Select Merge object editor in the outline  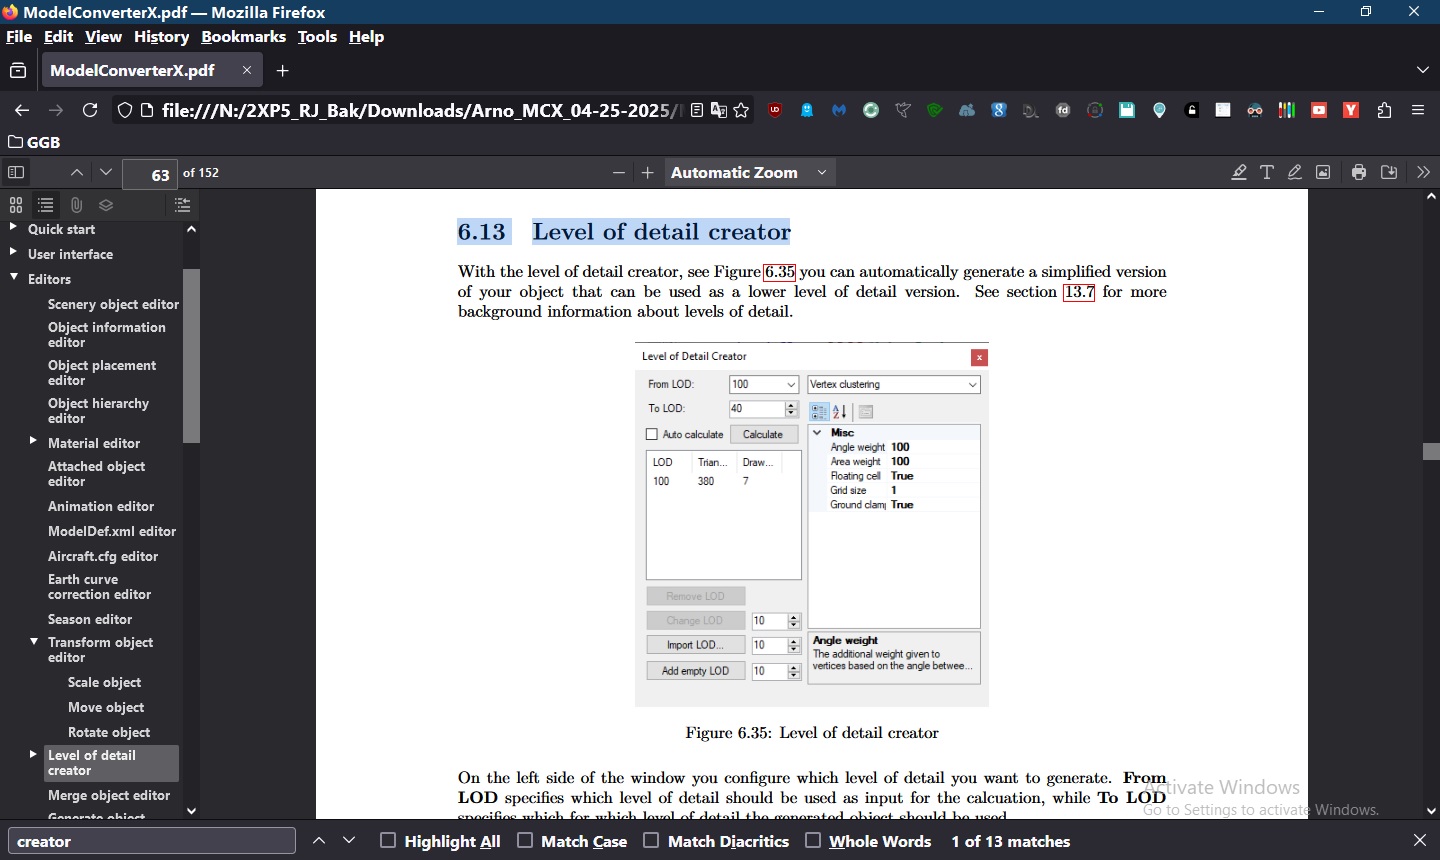point(110,795)
